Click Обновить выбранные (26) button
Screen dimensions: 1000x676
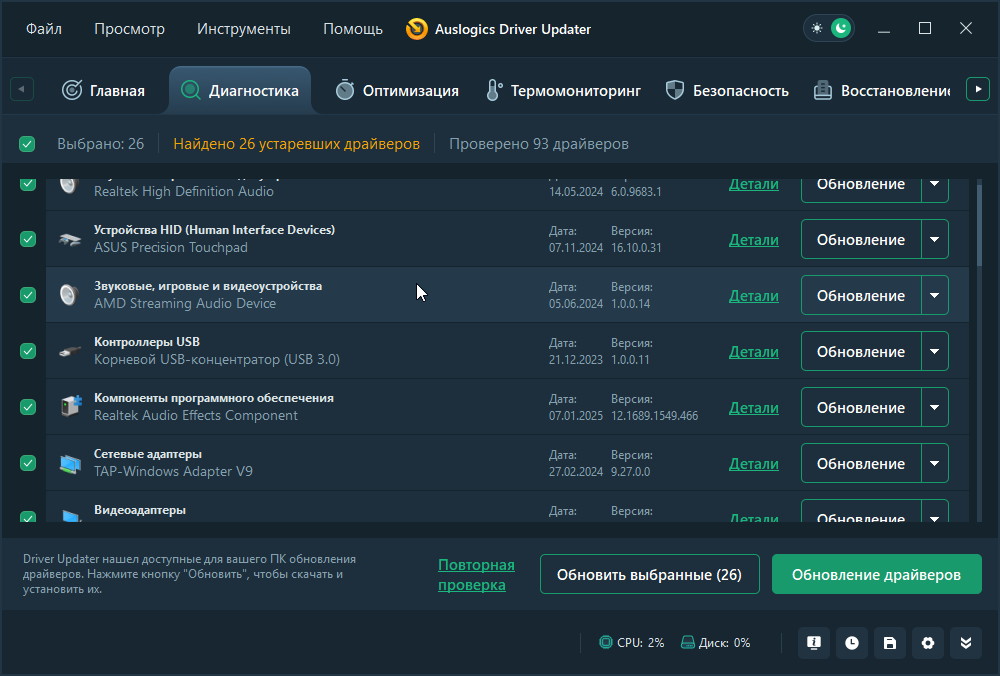650,574
